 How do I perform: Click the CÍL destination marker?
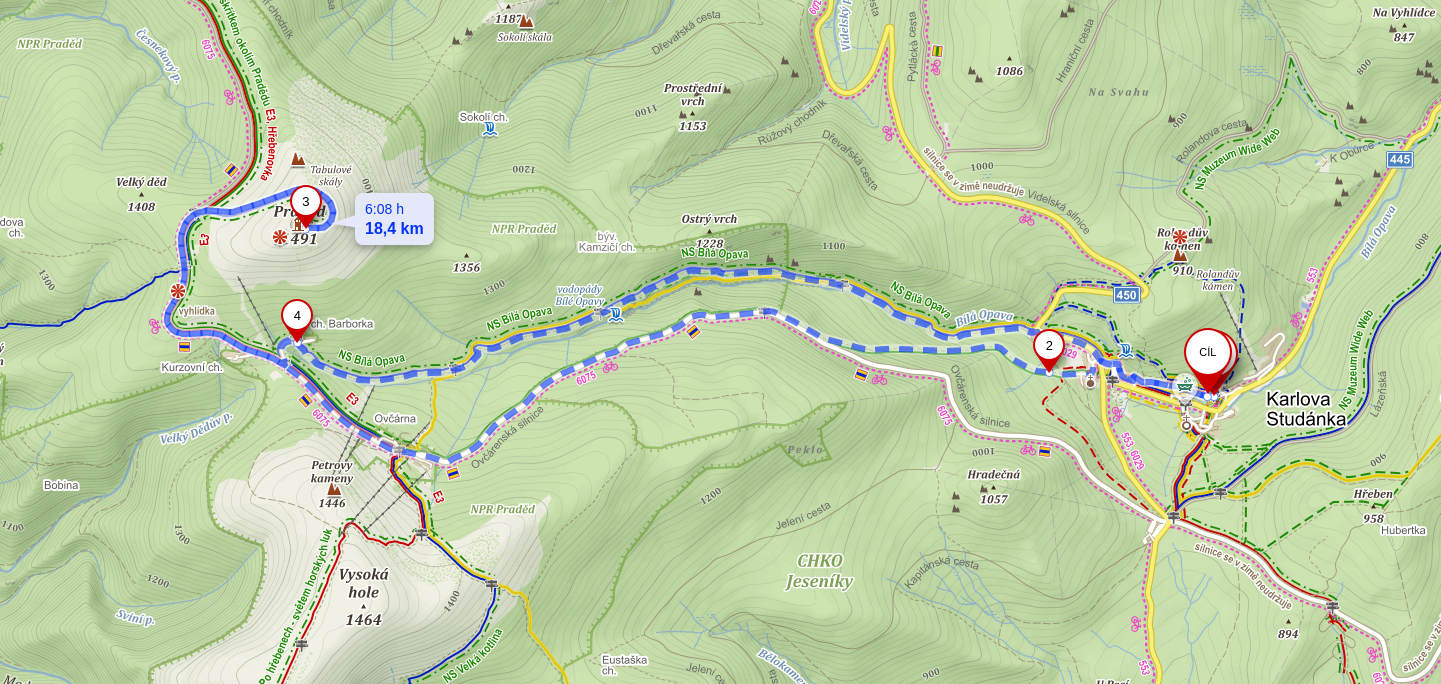pos(1208,354)
